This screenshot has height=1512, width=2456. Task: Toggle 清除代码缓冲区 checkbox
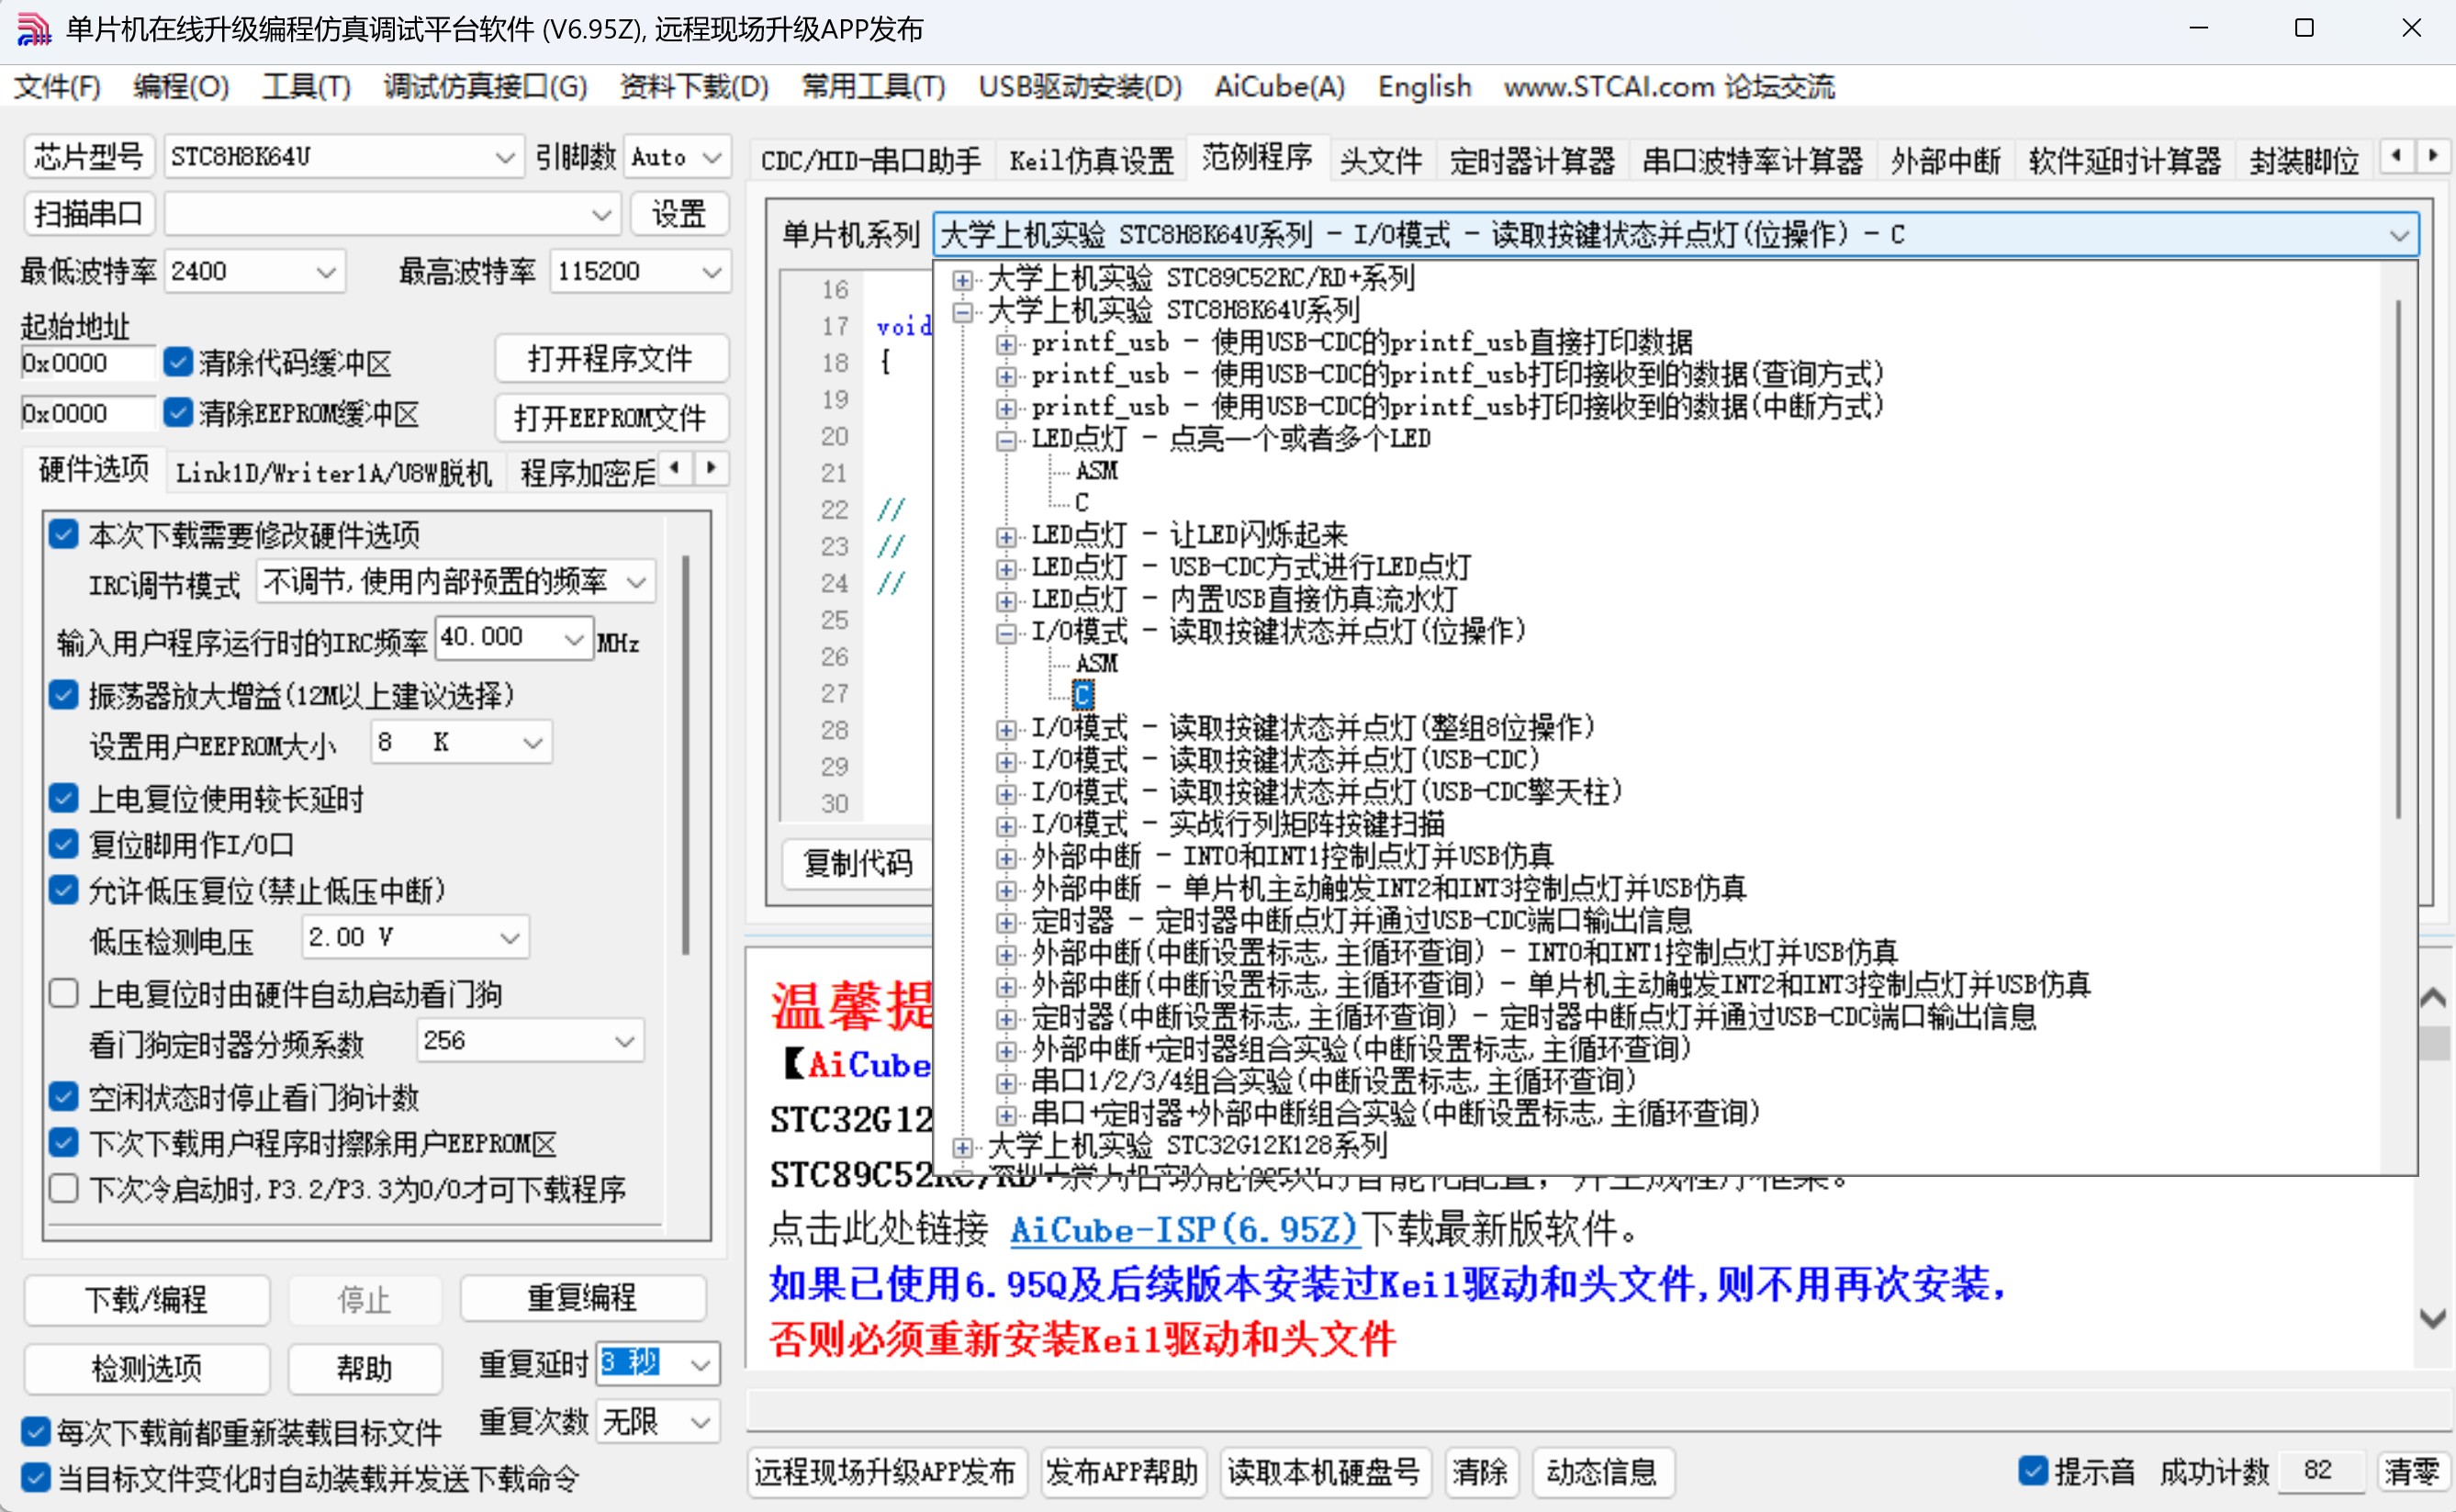click(x=178, y=361)
